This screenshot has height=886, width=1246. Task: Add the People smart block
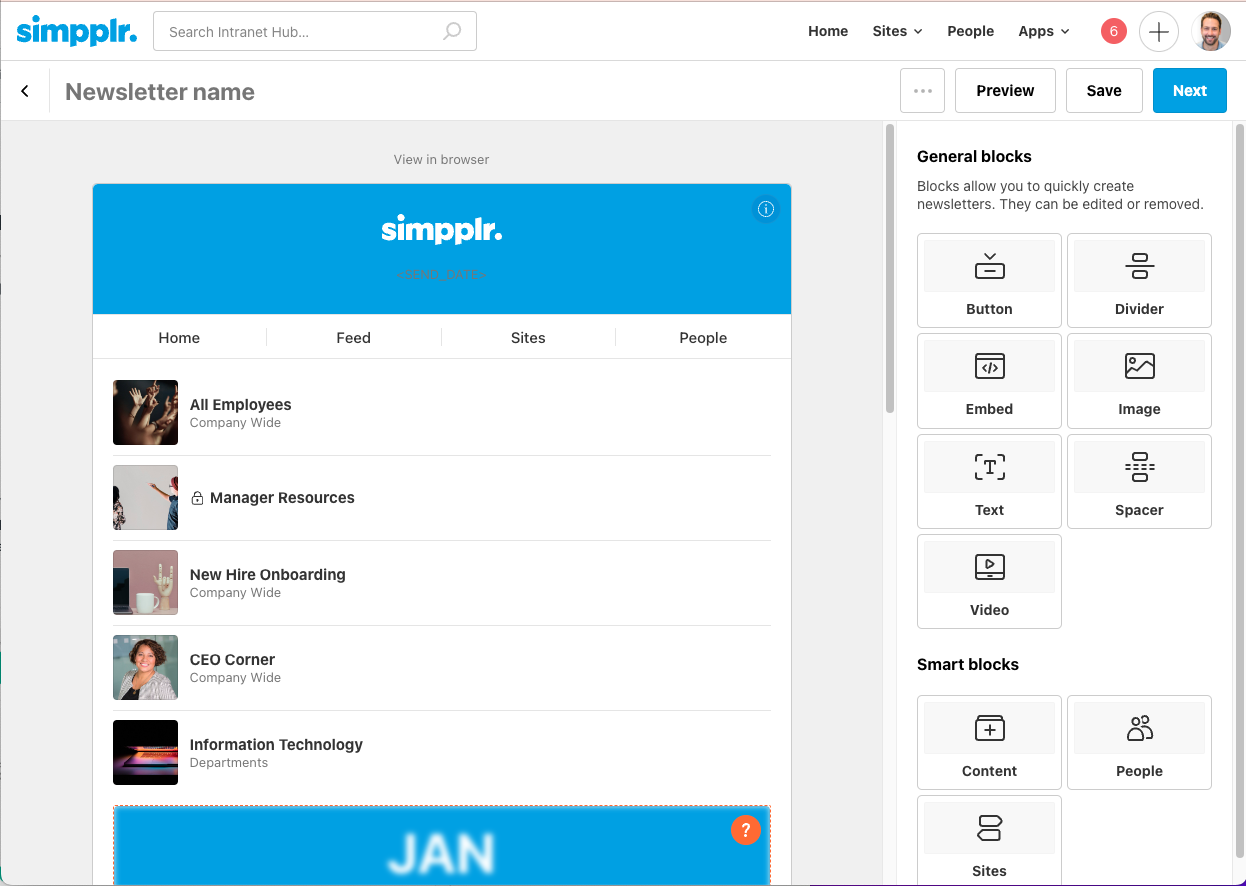coord(1139,743)
